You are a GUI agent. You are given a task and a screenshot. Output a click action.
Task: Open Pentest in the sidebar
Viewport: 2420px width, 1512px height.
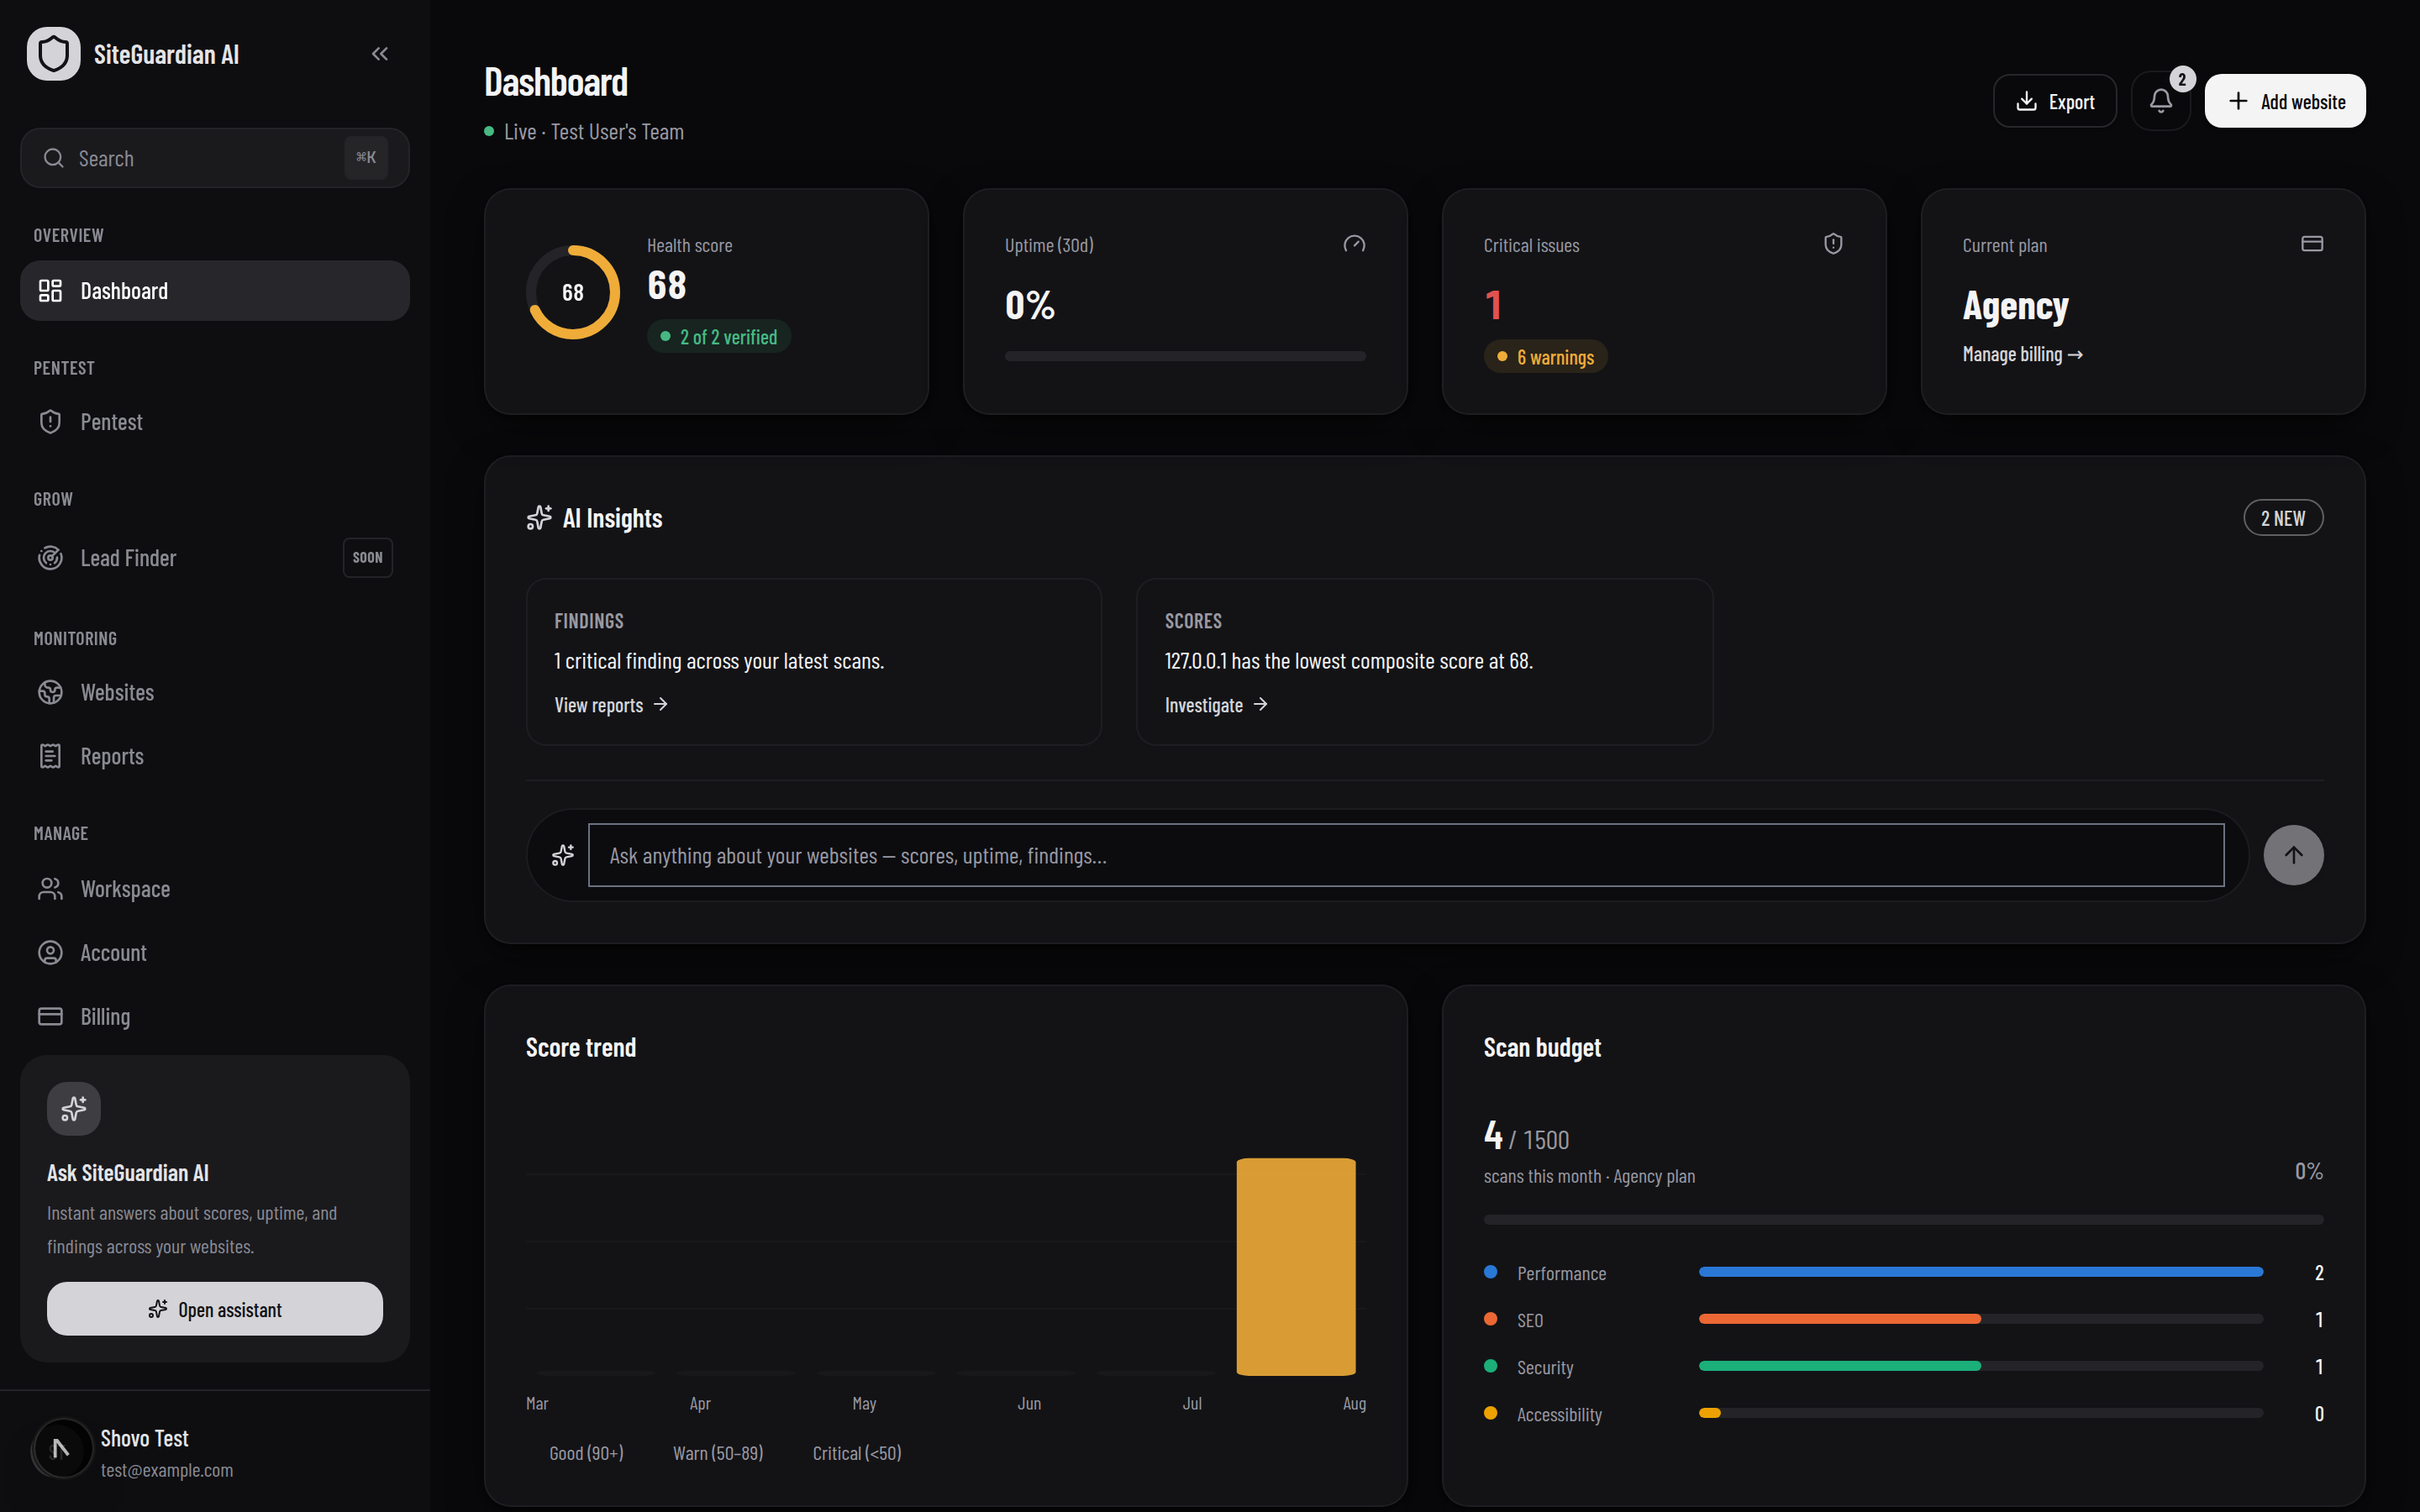click(215, 422)
